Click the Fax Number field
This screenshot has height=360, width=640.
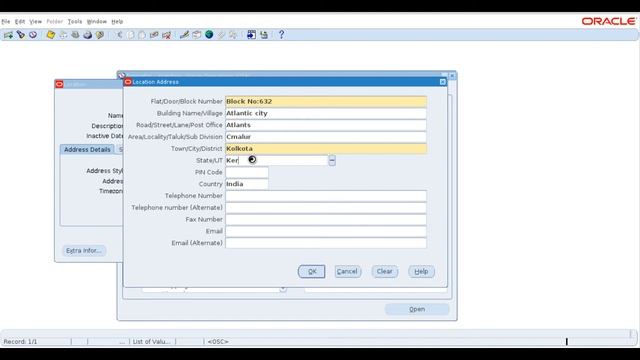tap(326, 220)
